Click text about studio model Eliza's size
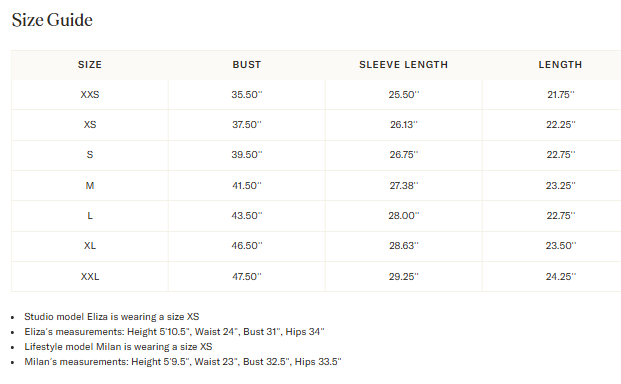Viewport: 621px width, 384px height. pos(112,317)
